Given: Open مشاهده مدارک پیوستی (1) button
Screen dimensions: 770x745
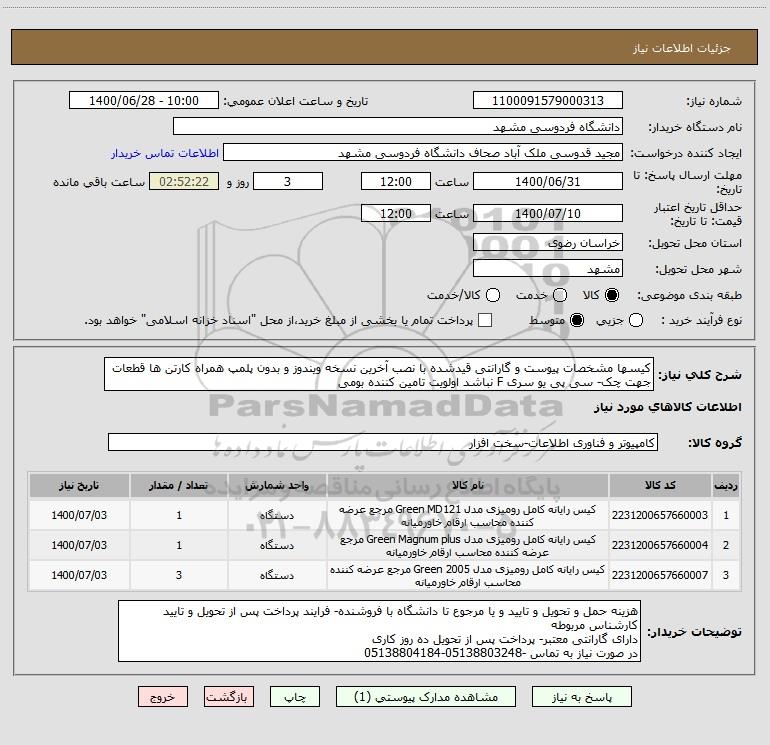Looking at the screenshot, I should click(x=426, y=697).
